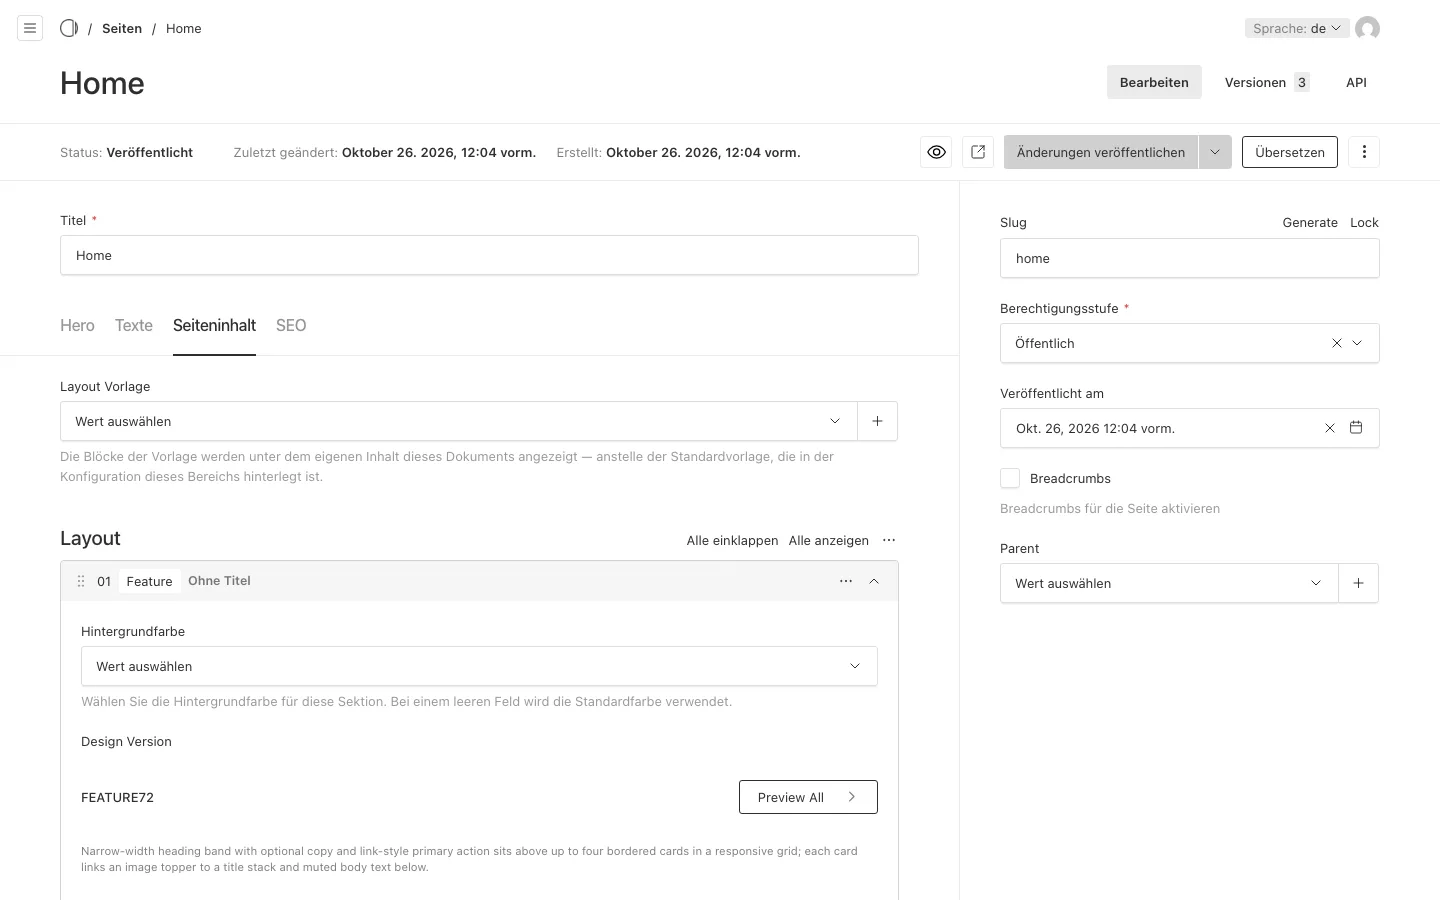Click Änderungen veröffentlichen button
The width and height of the screenshot is (1440, 900).
tap(1101, 152)
